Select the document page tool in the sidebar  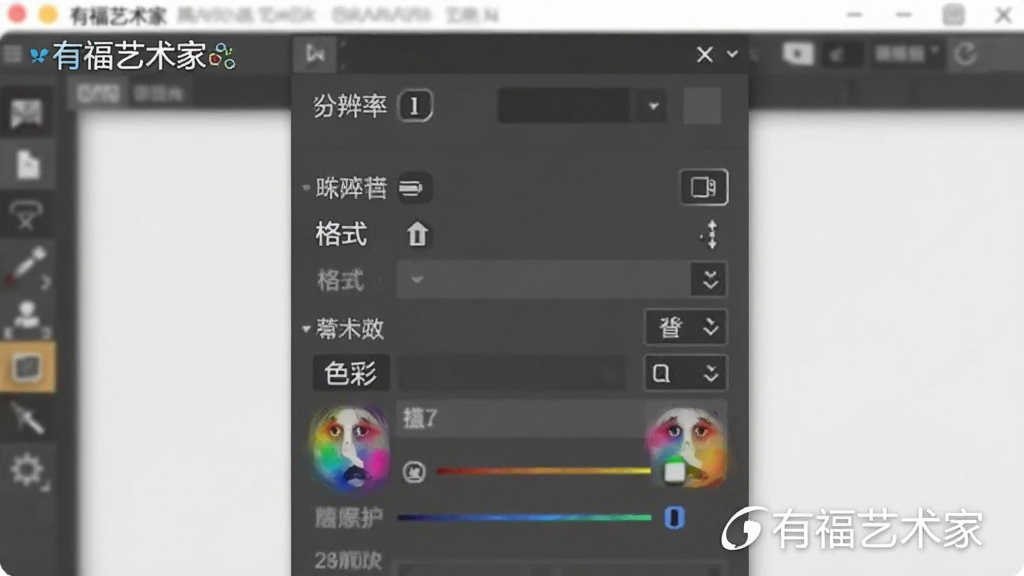27,164
